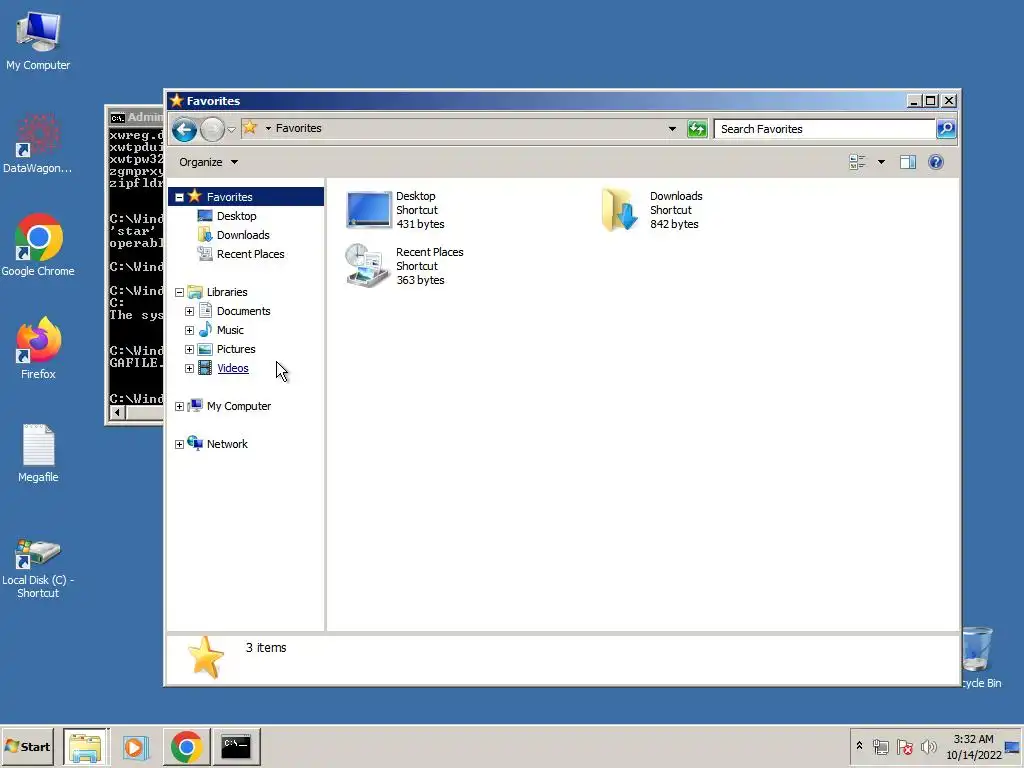Select Favorites in the navigation pane
1024x768 pixels.
[x=229, y=197]
